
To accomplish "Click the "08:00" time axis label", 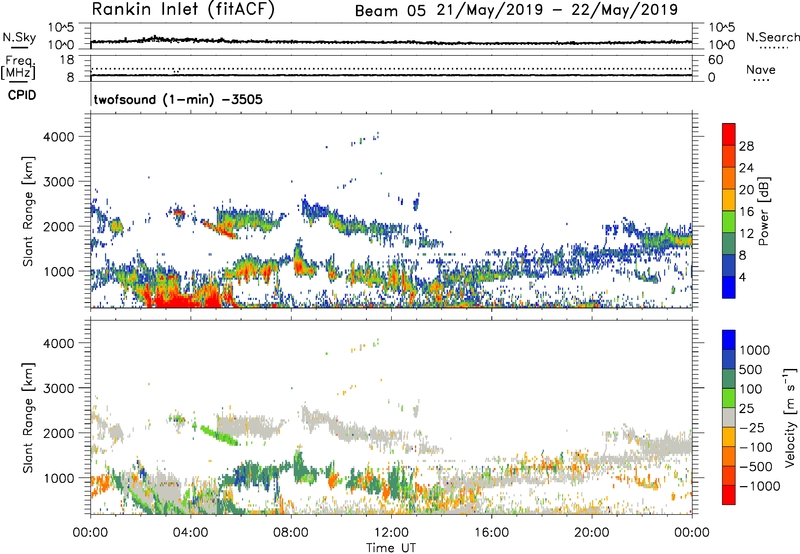I will click(291, 533).
